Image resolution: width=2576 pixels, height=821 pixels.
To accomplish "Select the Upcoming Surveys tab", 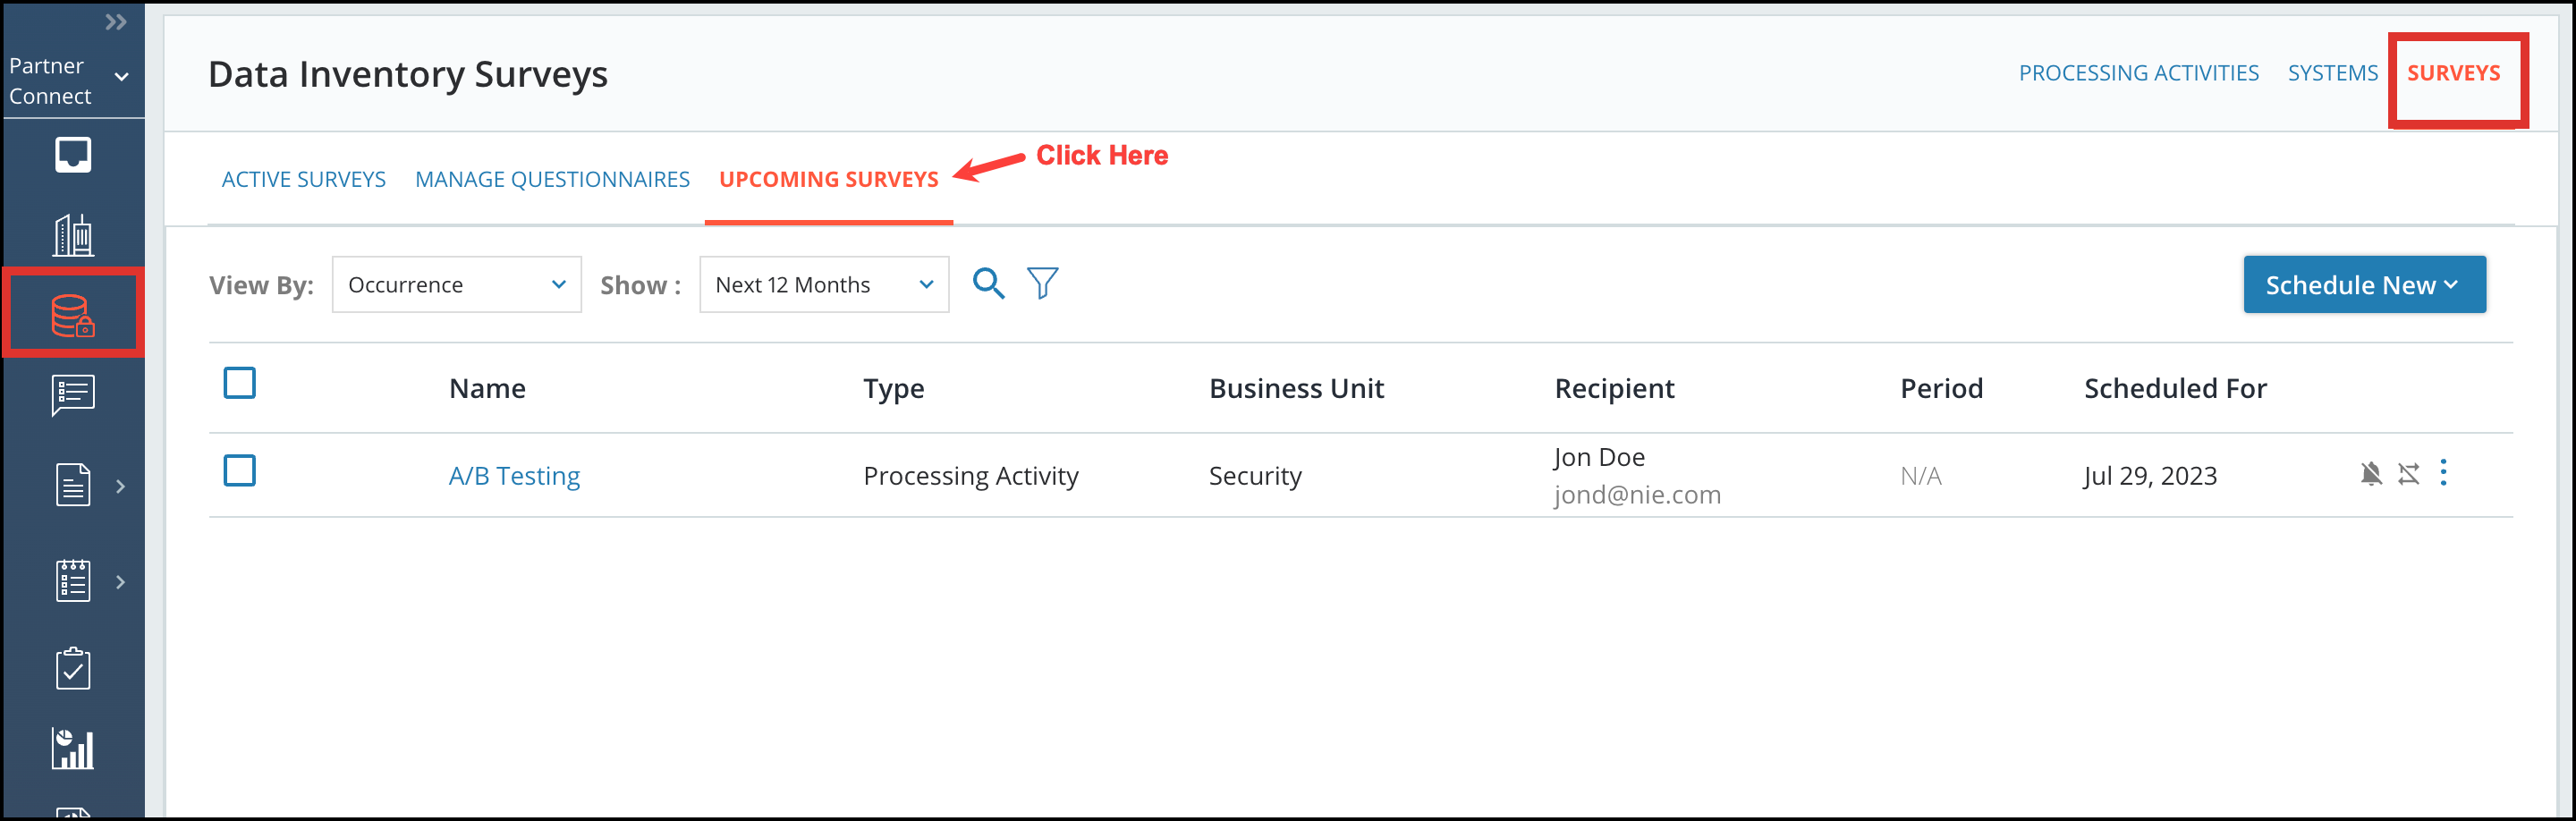I will (828, 179).
